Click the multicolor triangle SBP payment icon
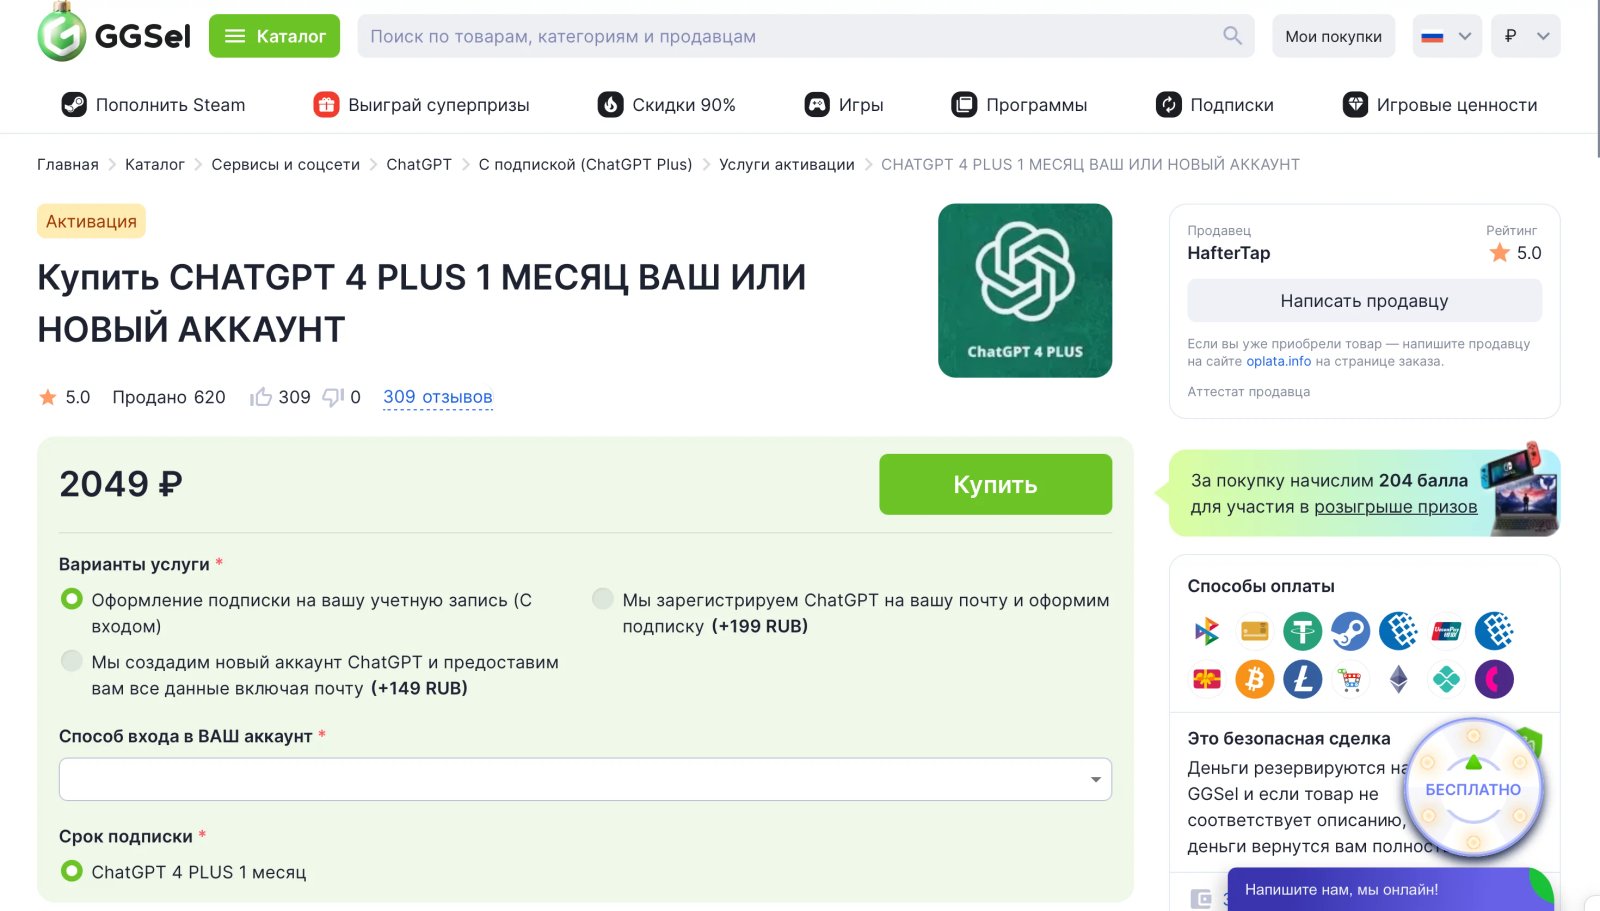This screenshot has height=911, width=1600. [1207, 631]
